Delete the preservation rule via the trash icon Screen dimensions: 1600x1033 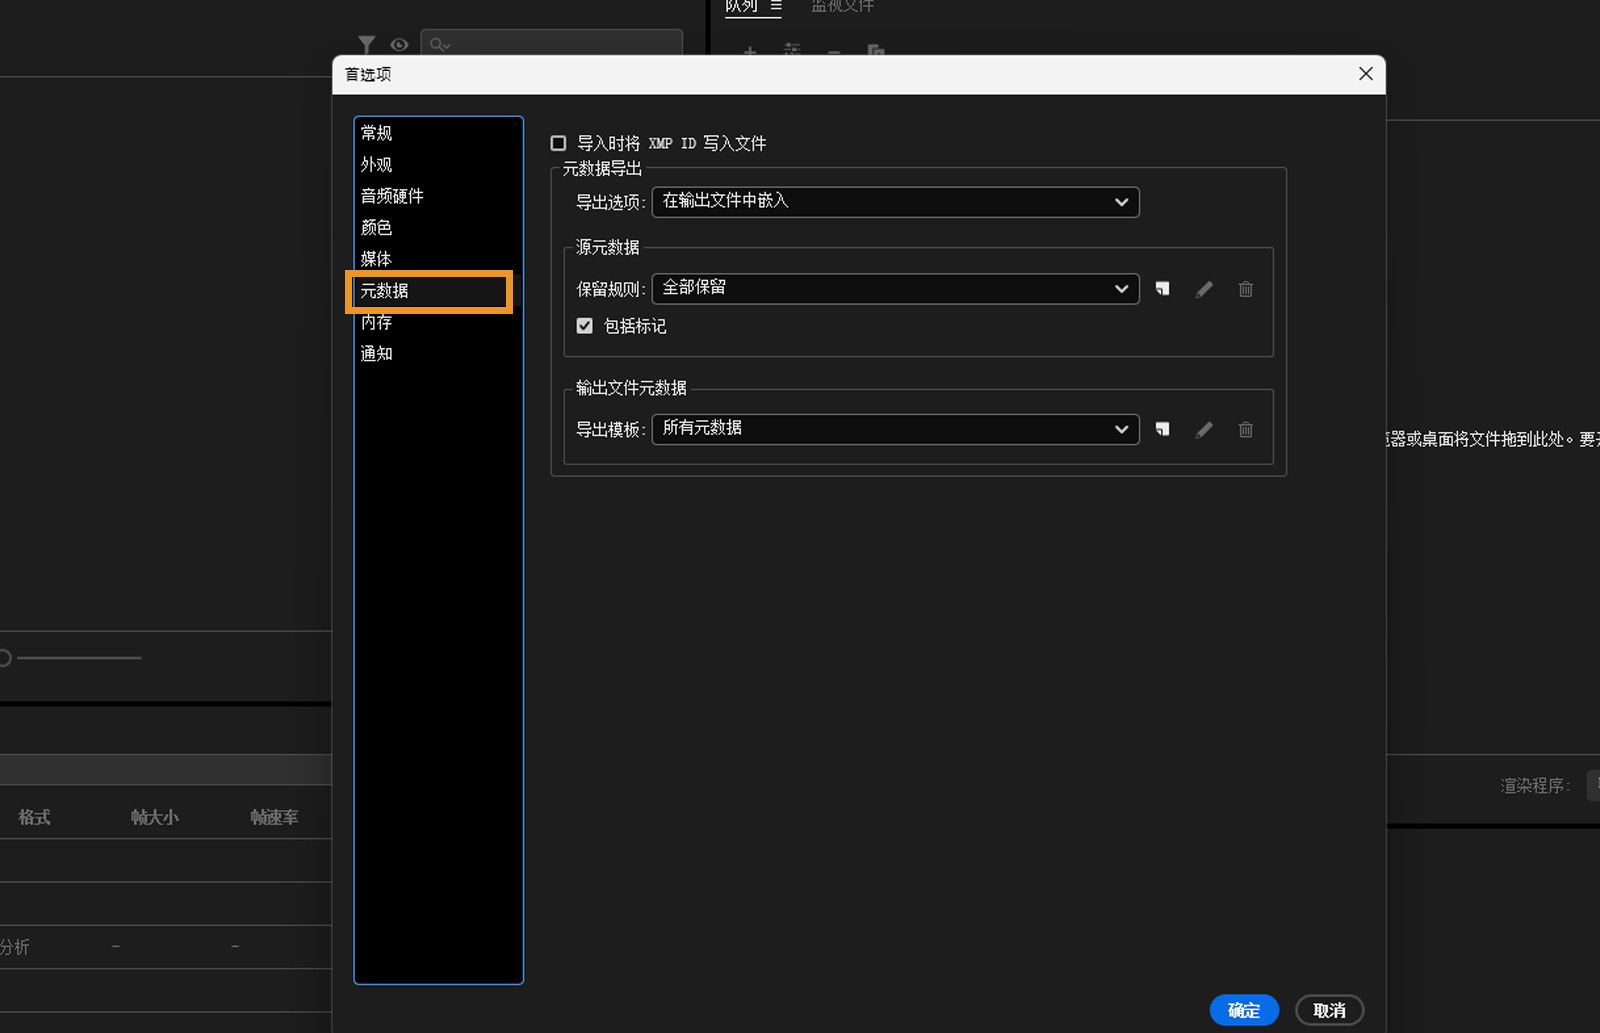(1245, 288)
